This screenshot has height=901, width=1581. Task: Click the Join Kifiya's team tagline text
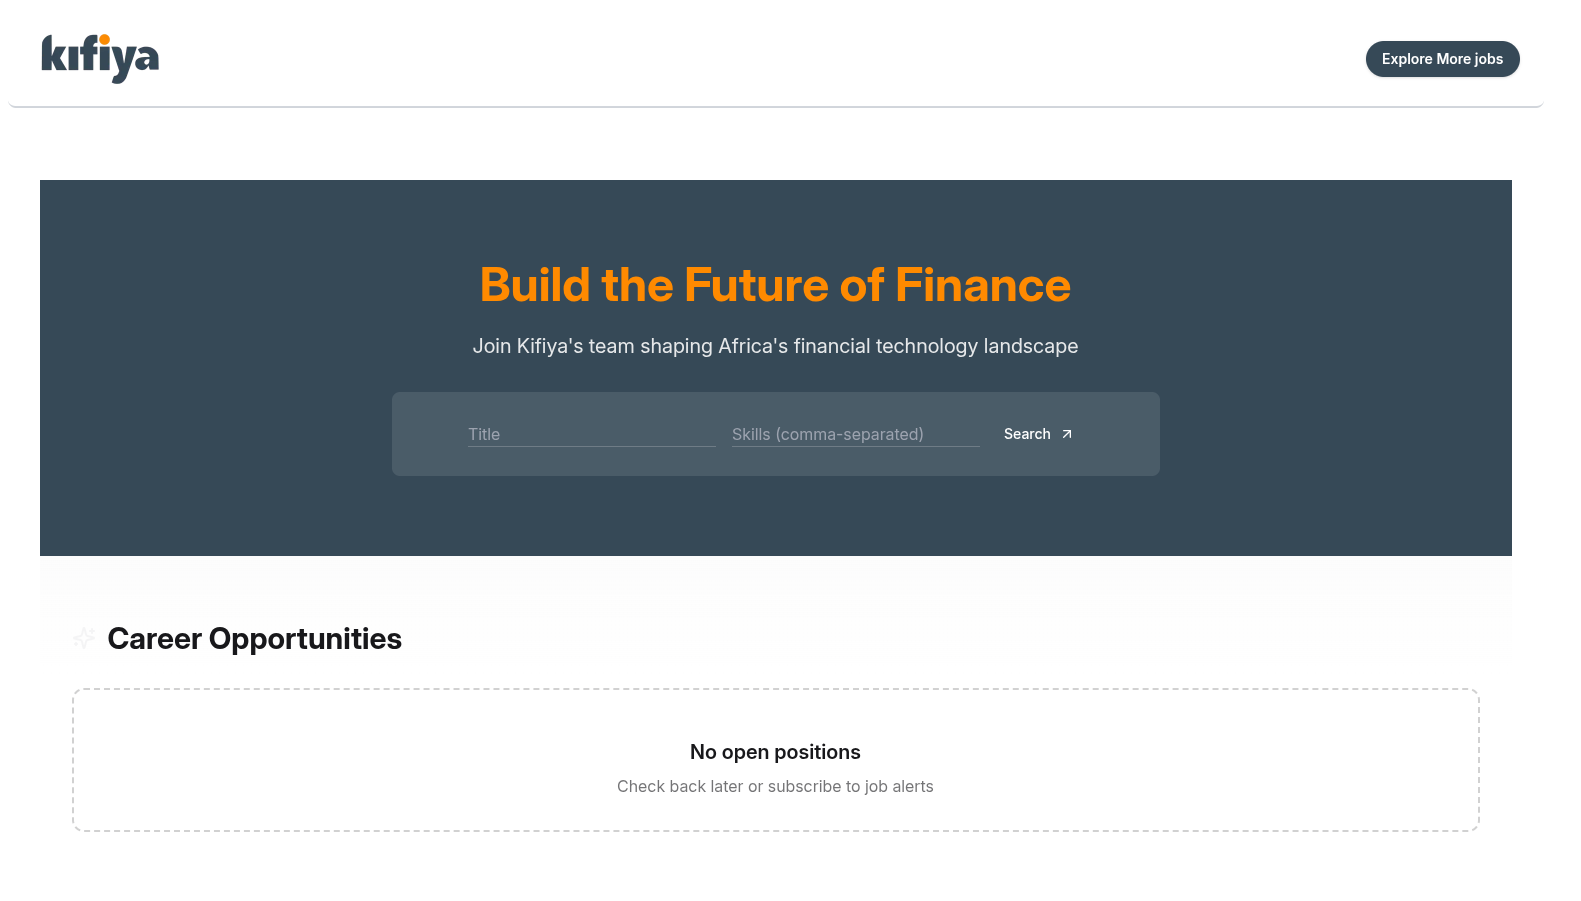pos(775,346)
